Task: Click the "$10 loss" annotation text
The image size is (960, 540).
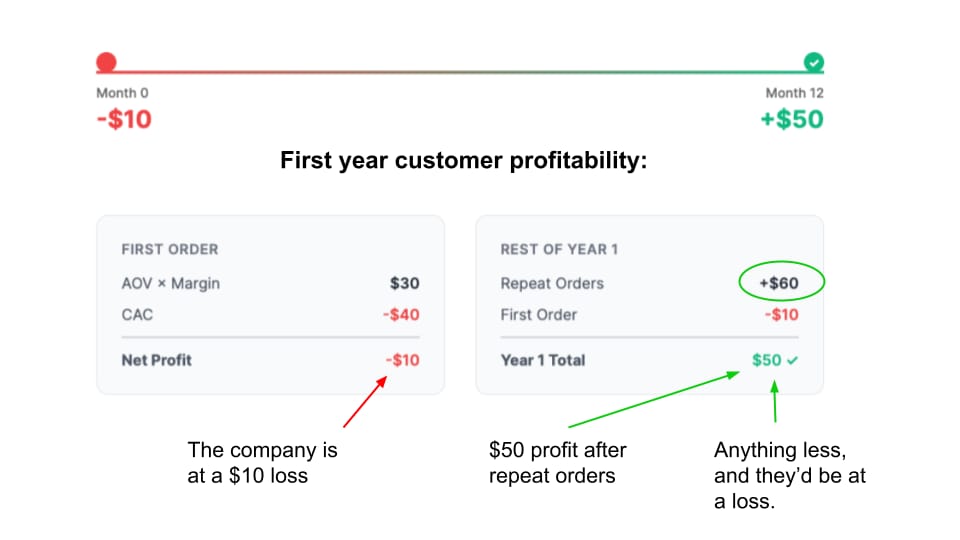Action: (x=248, y=476)
